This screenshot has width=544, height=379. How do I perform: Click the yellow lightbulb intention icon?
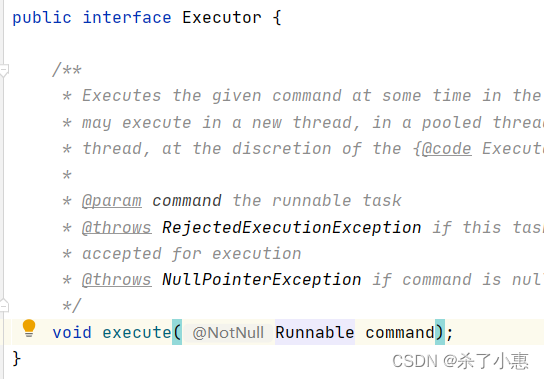click(x=29, y=328)
